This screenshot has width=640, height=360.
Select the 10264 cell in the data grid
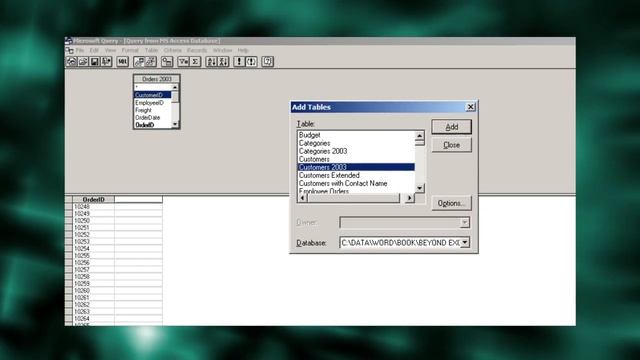(x=93, y=318)
